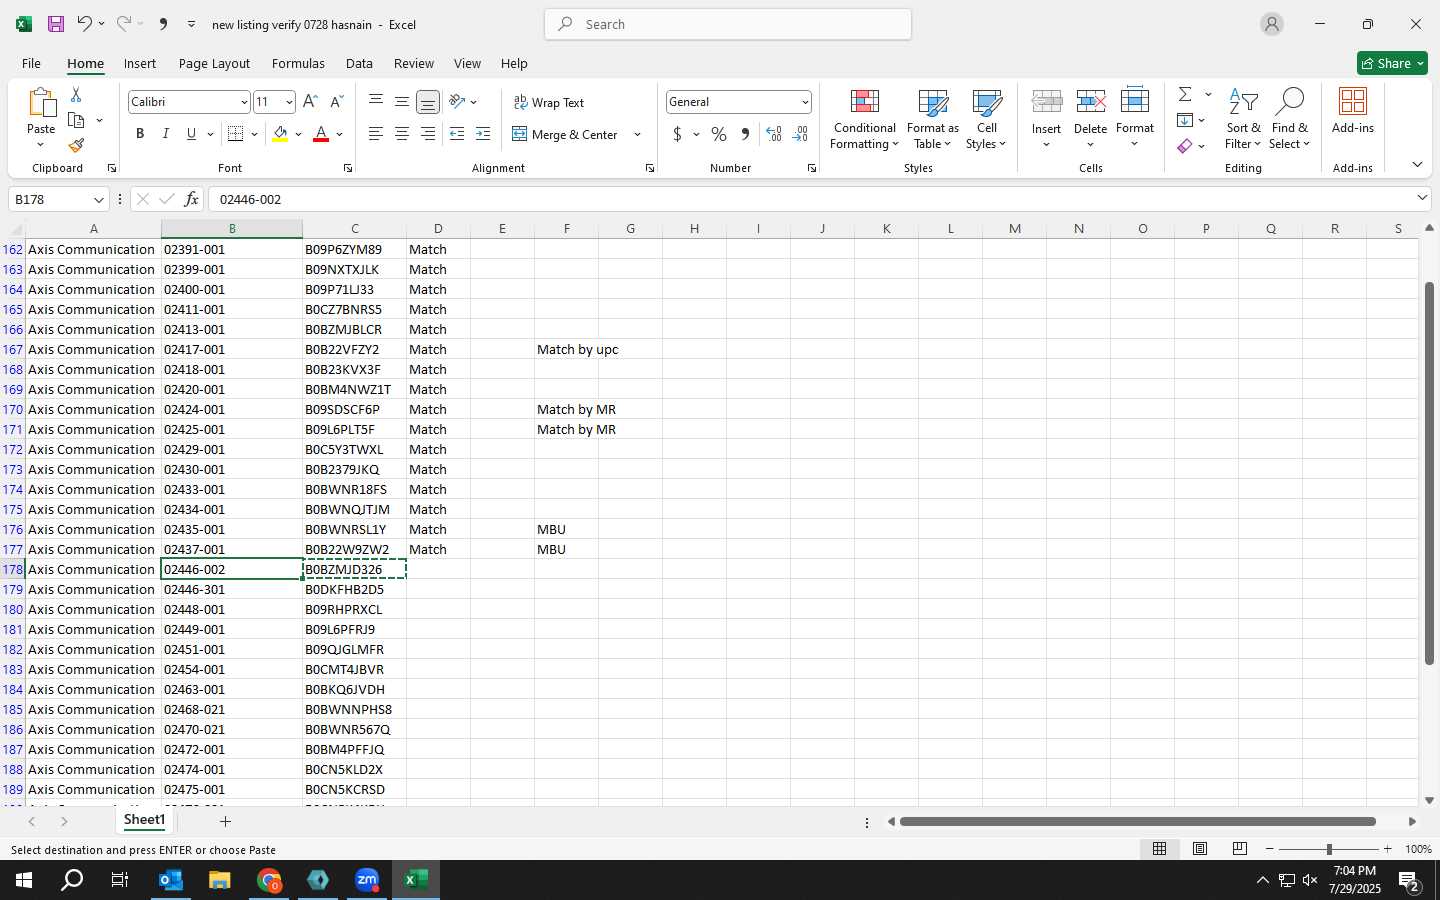This screenshot has height=900, width=1440.
Task: Align text to the right
Action: tap(427, 134)
